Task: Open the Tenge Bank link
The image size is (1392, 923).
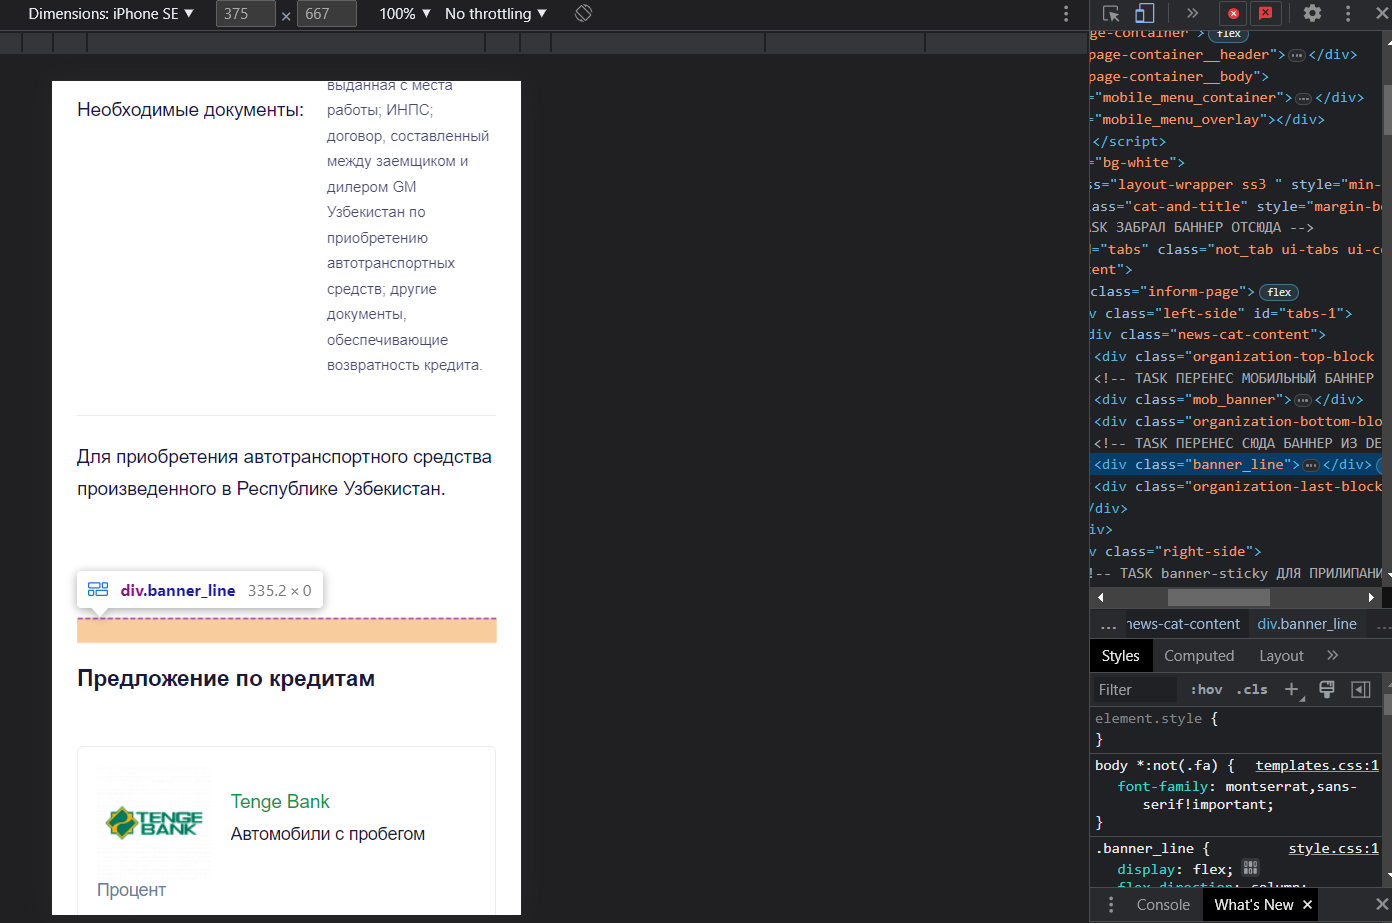Action: point(280,802)
